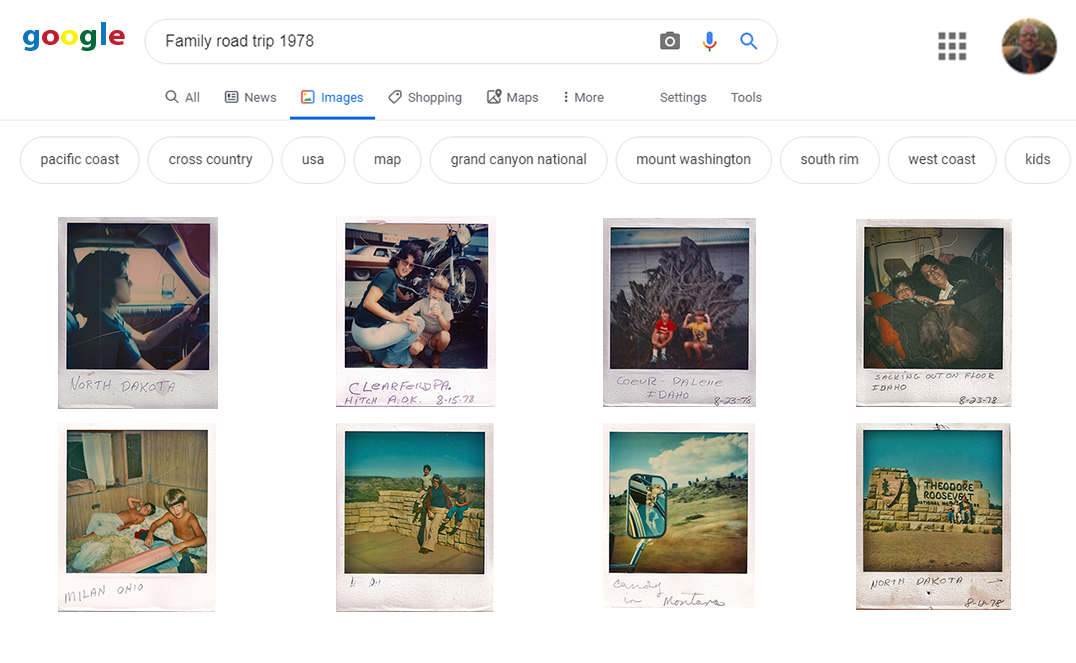Screen dimensions: 1076x663
Task: Open the Shopping tab
Action: coord(425,97)
